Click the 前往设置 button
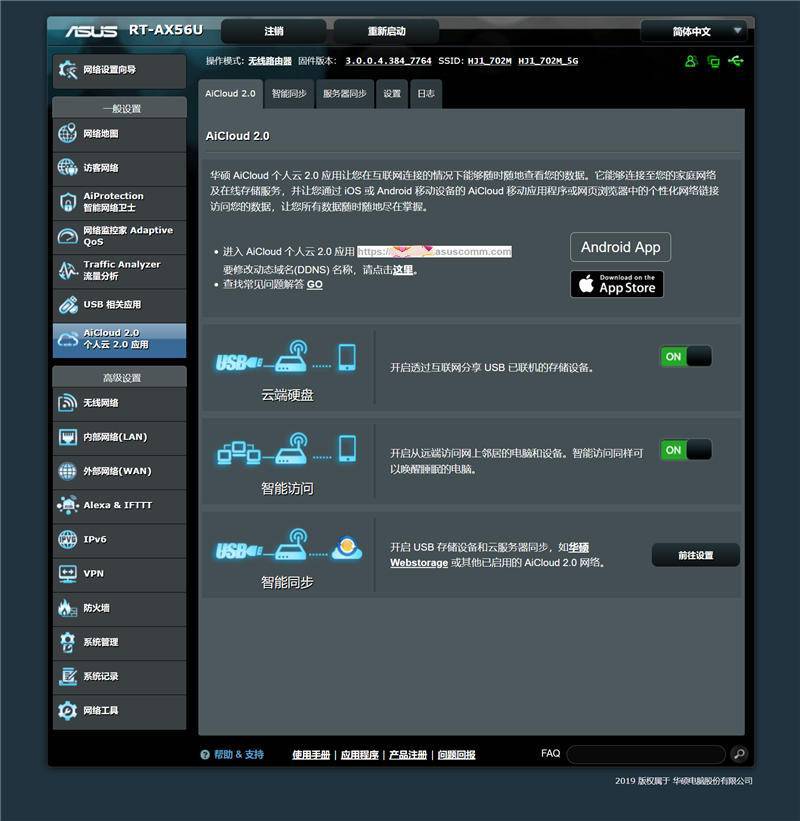This screenshot has height=821, width=800. click(x=696, y=555)
